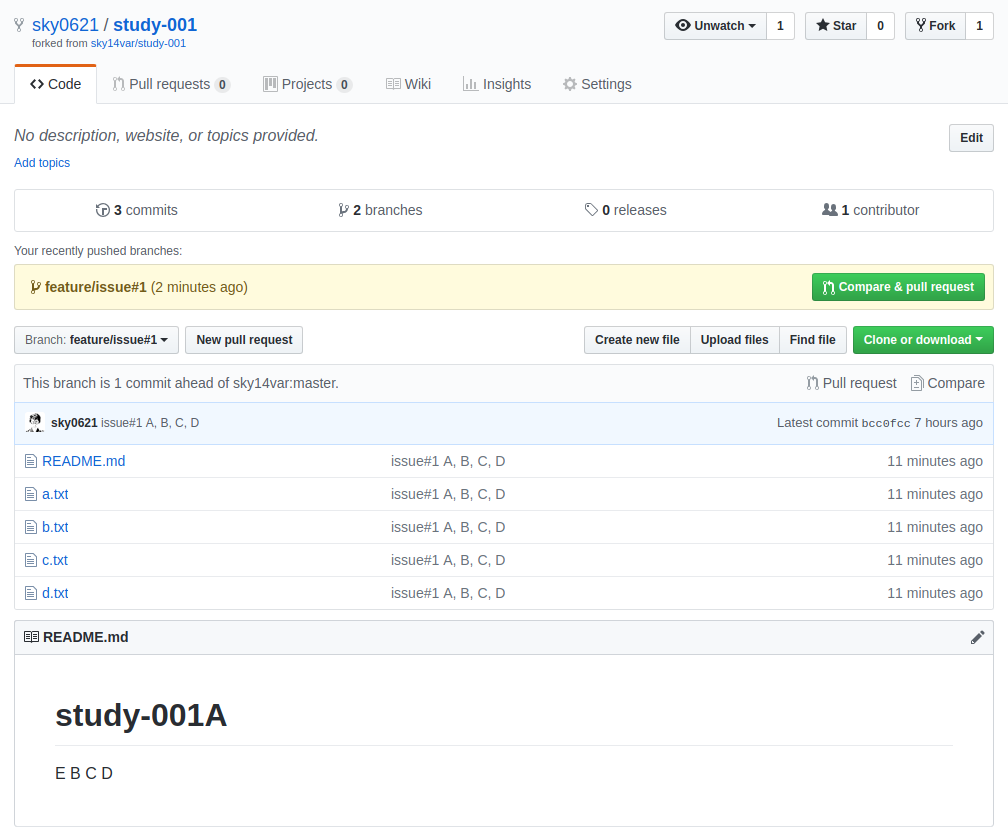Click sky0621 author name in commit bar
This screenshot has height=837, width=1008.
pos(74,422)
